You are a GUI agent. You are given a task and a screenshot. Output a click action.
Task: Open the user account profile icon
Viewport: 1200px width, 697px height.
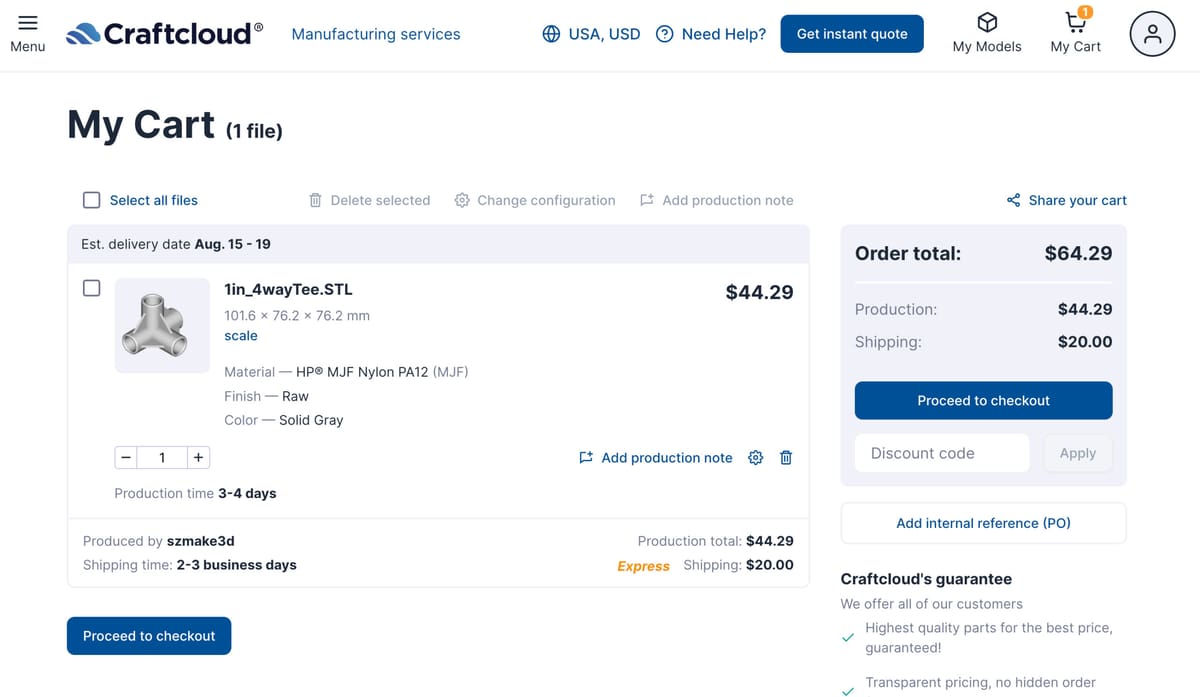tap(1152, 34)
